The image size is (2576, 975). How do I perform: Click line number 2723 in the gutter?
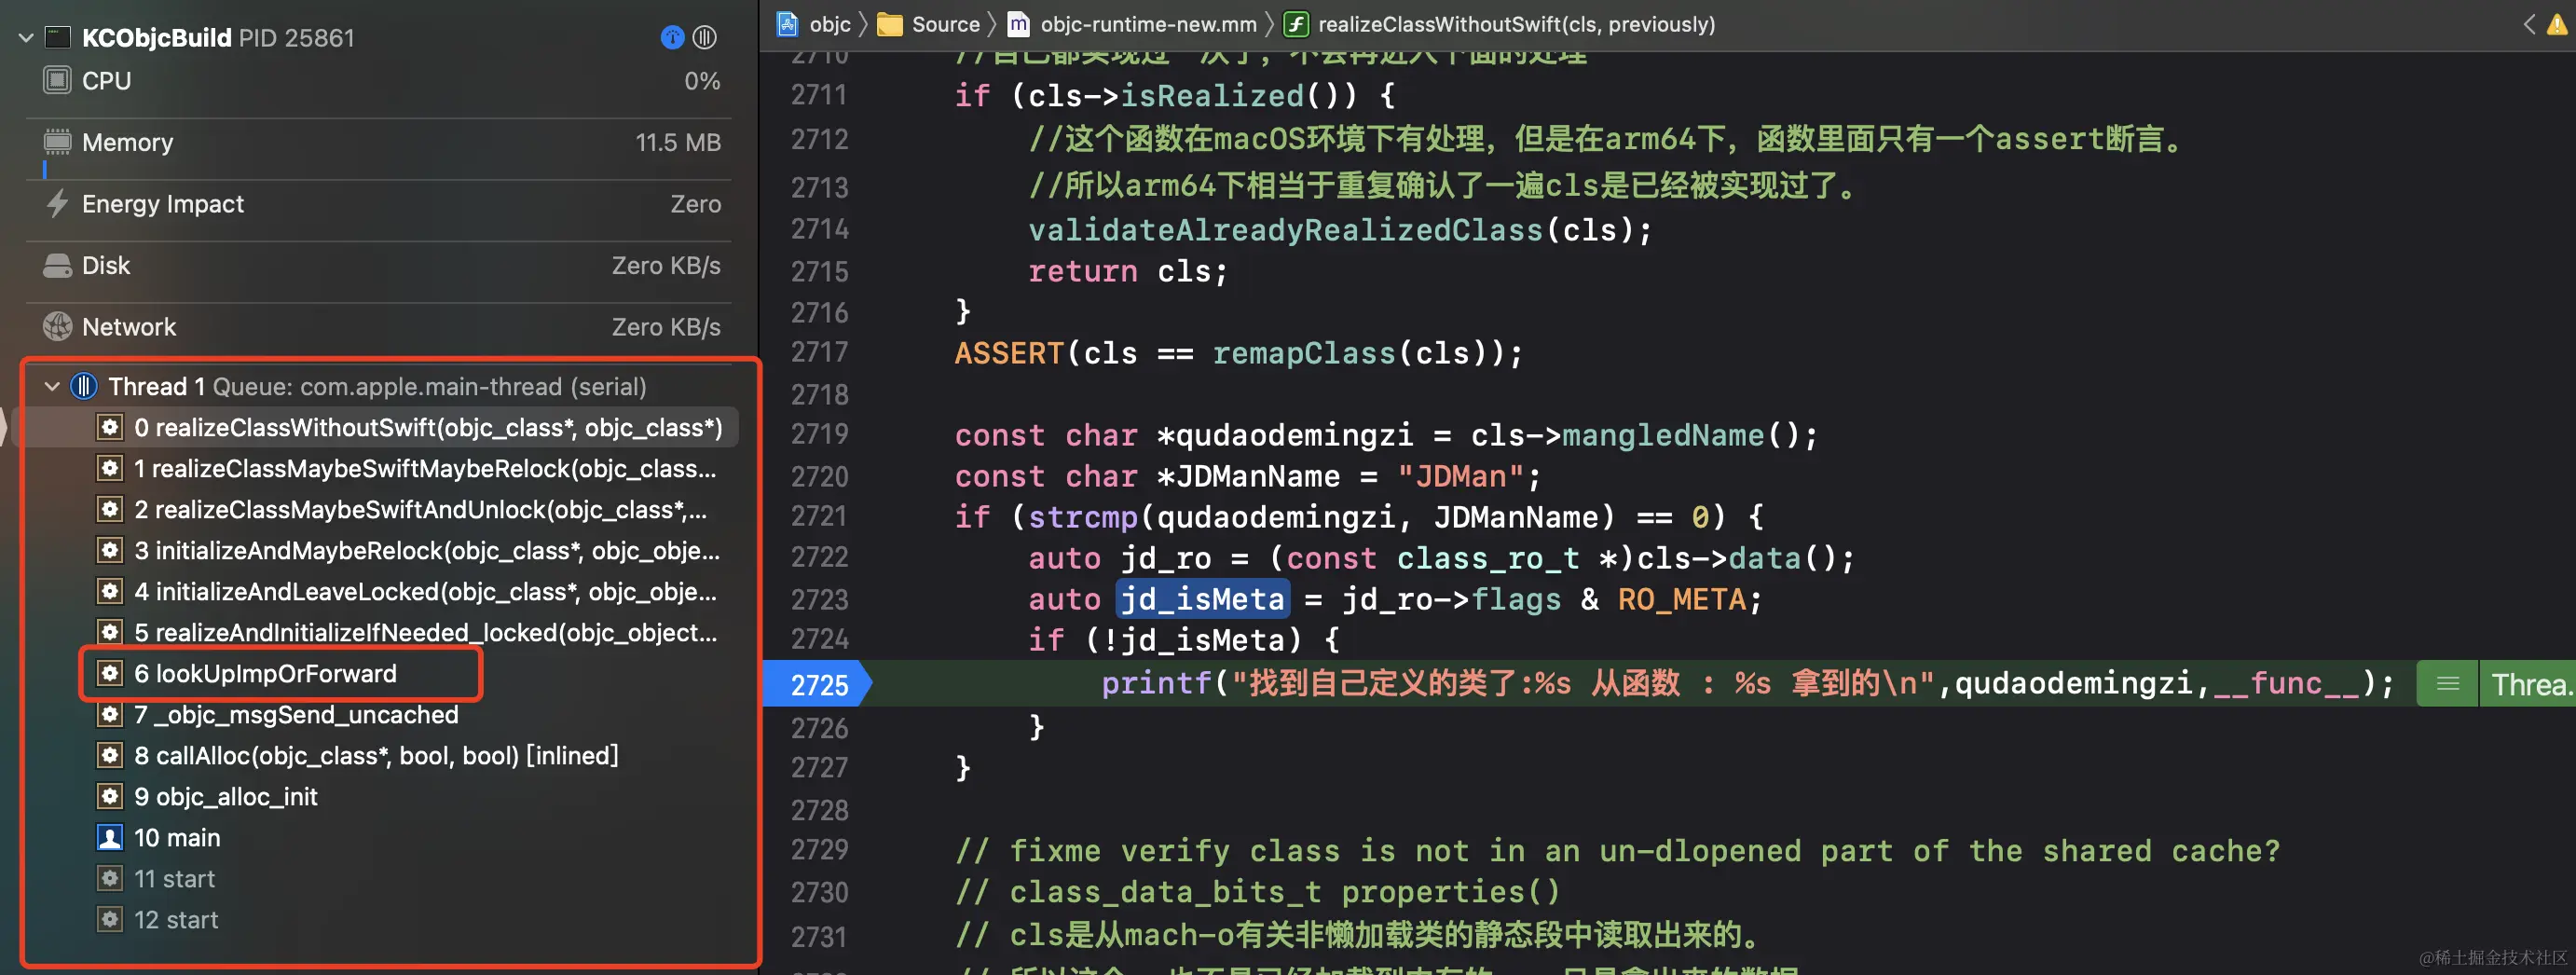(x=819, y=599)
